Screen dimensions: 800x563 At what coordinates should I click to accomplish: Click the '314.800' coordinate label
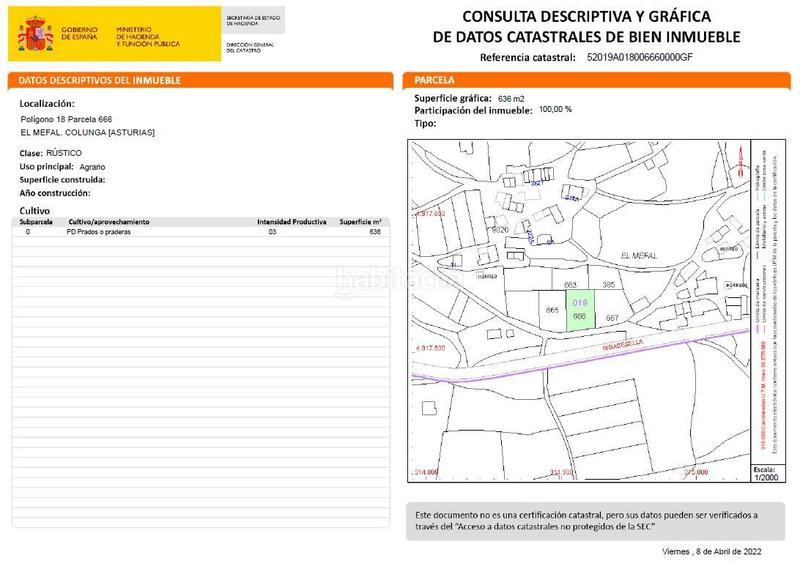[x=426, y=472]
